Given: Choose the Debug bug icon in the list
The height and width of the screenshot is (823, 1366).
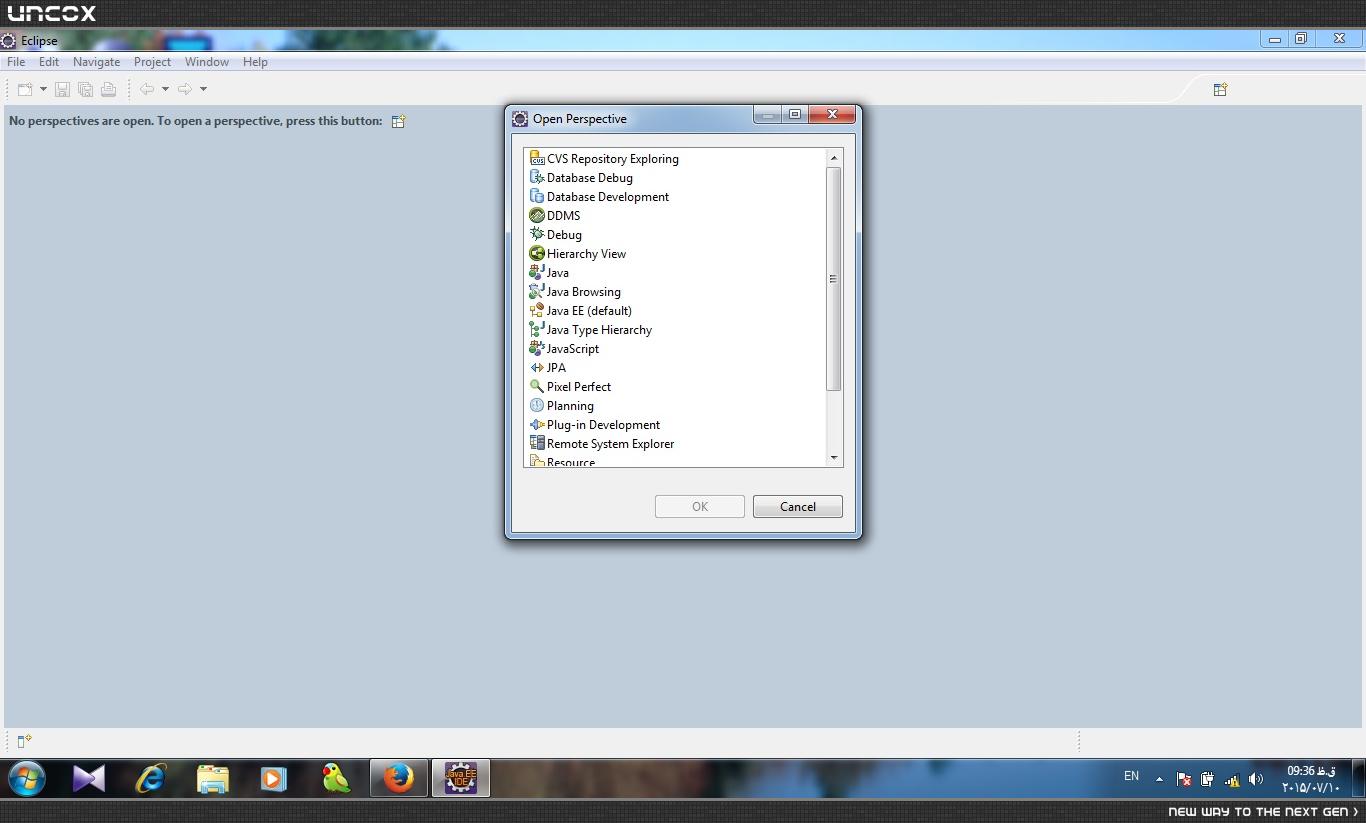Looking at the screenshot, I should coord(537,234).
